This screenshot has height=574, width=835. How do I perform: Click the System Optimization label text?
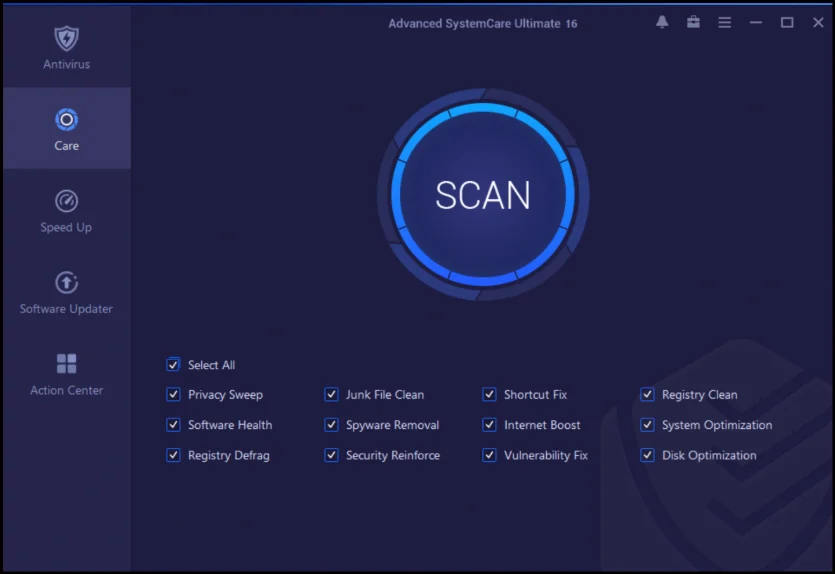click(717, 425)
